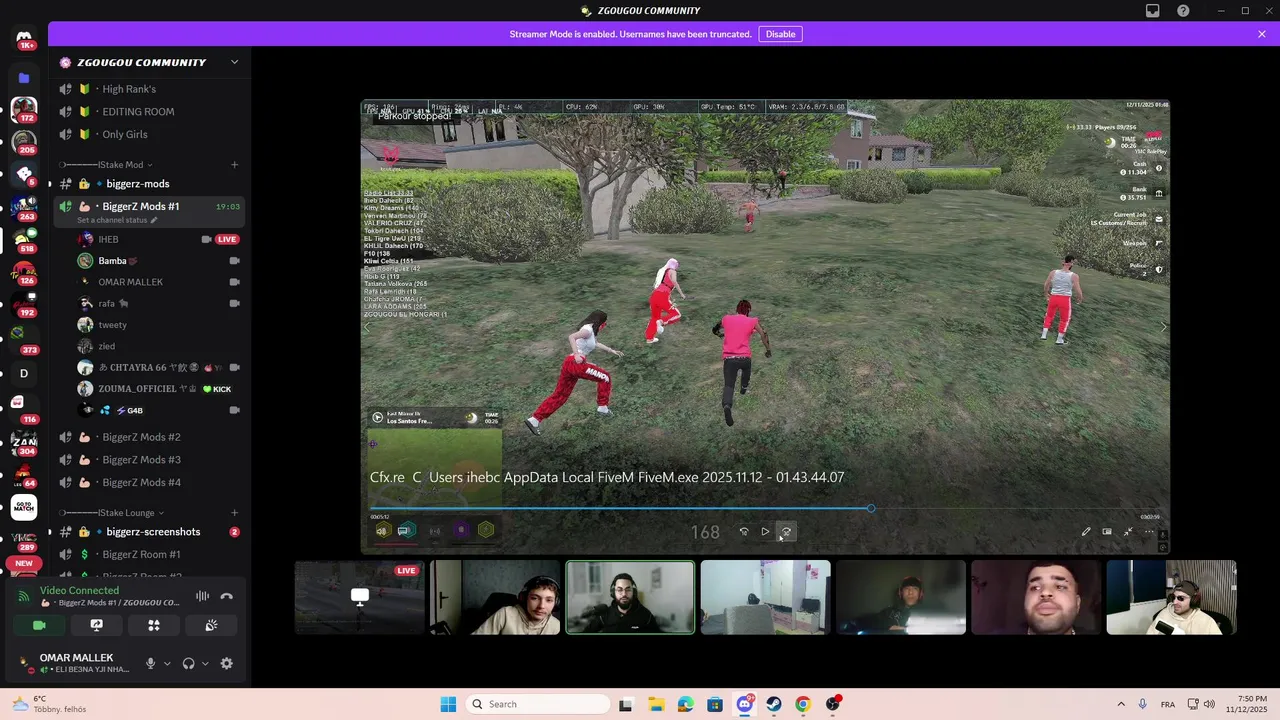The height and width of the screenshot is (720, 1280).
Task: Expand headphone output options arrow
Action: pos(205,663)
